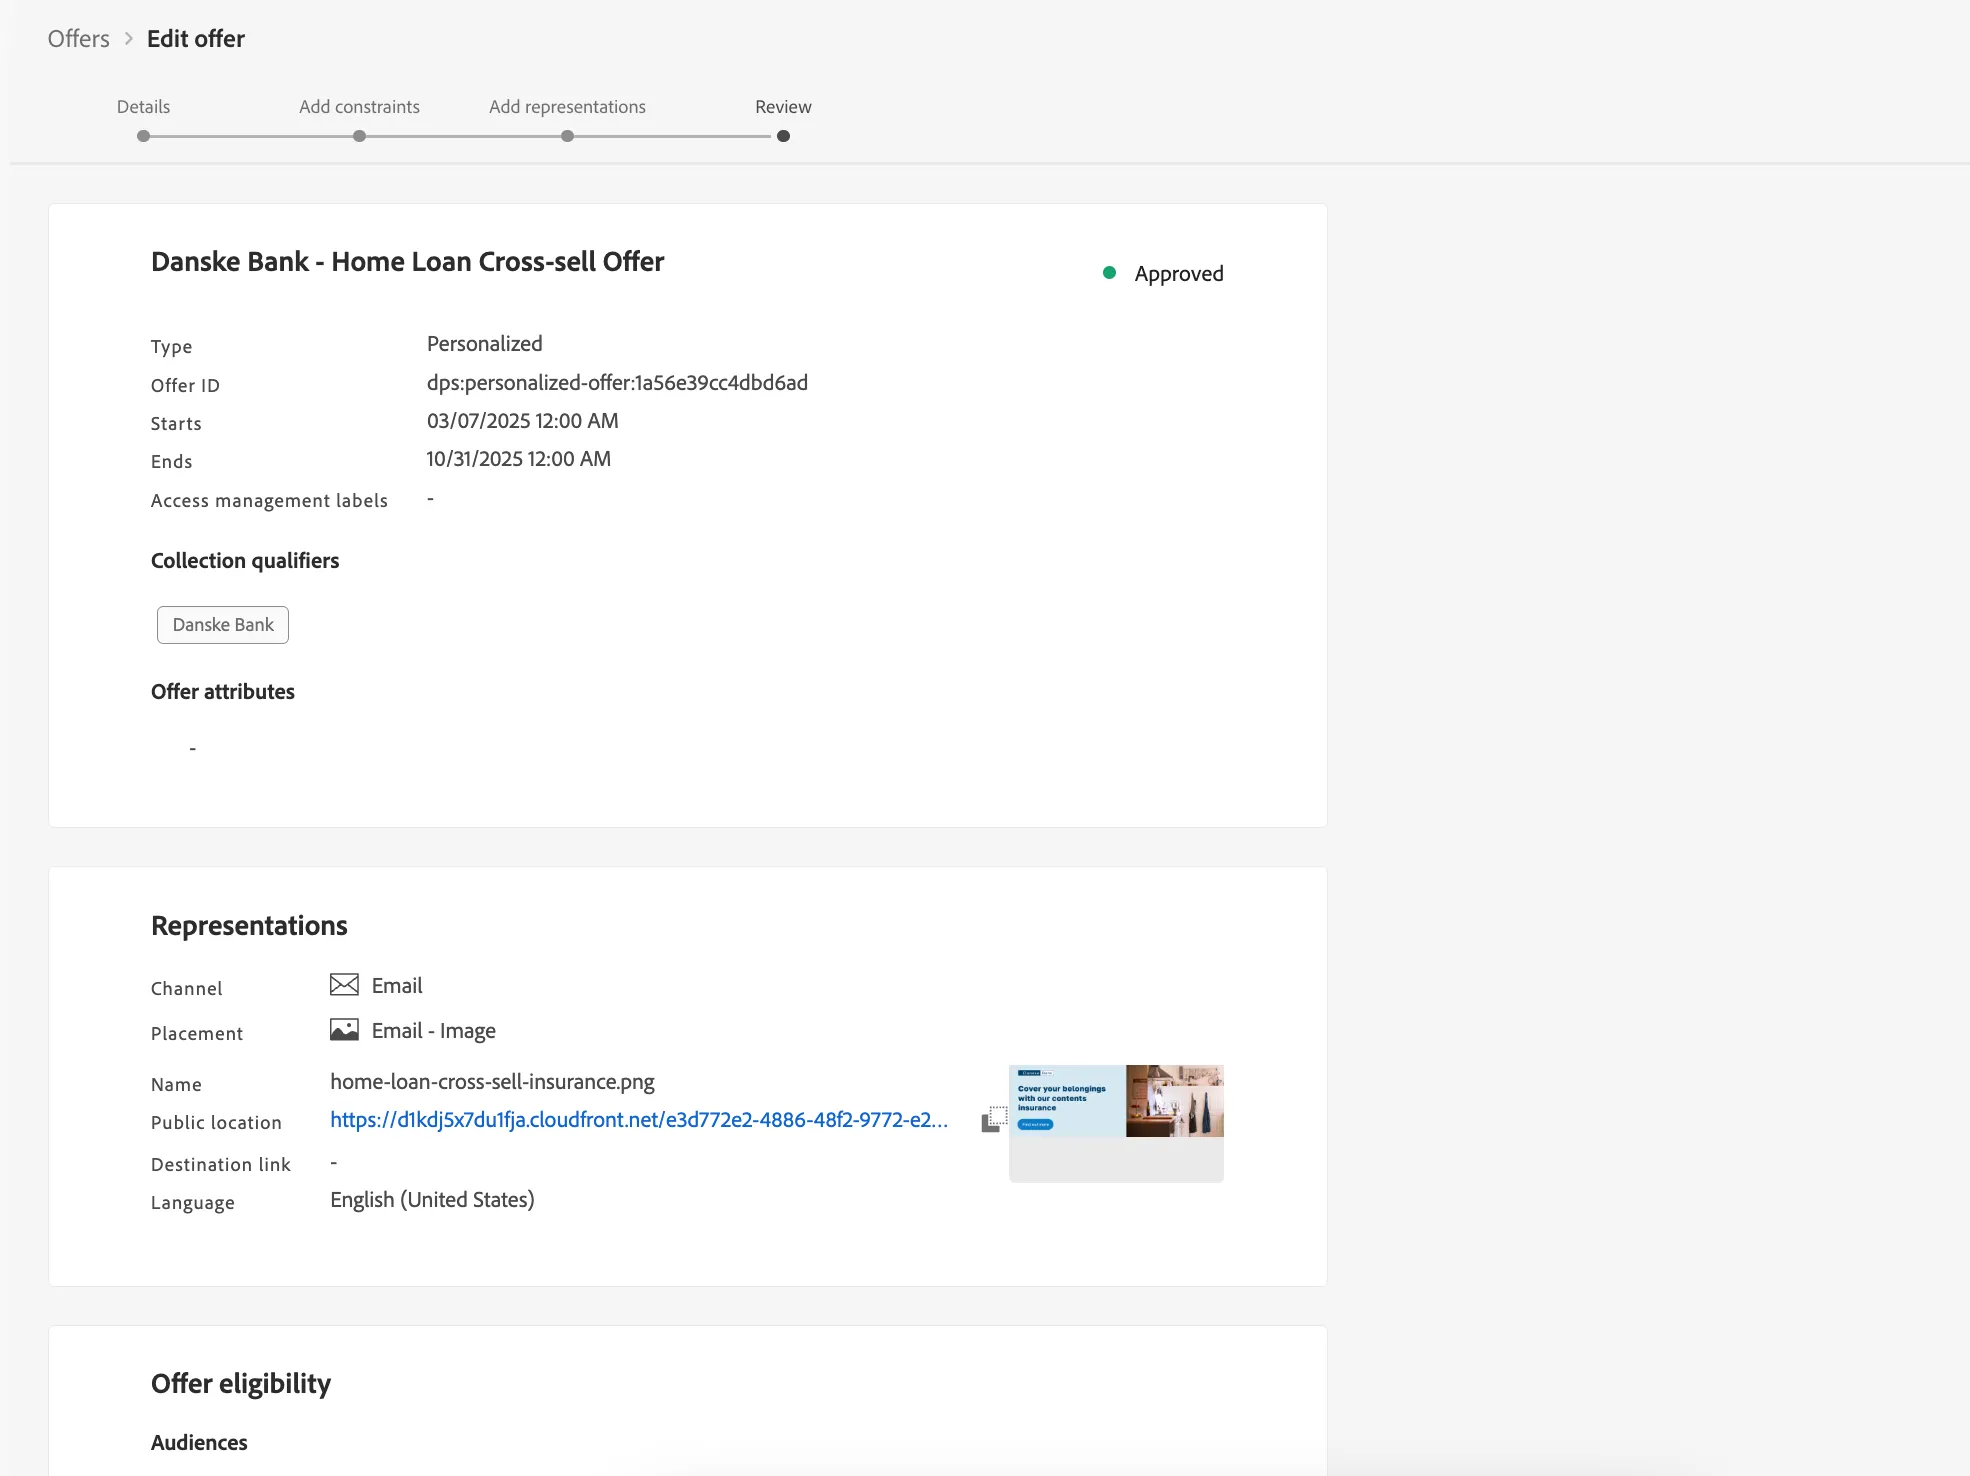Click the Email - Image placement icon
The image size is (1970, 1476).
(344, 1030)
